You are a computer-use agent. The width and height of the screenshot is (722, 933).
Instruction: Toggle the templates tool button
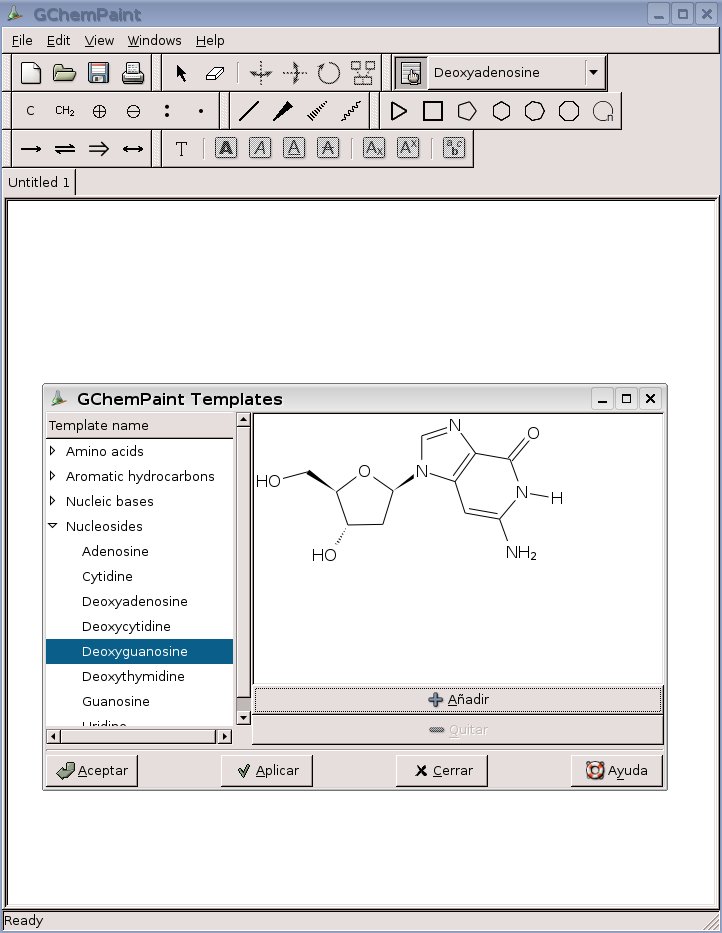(409, 73)
